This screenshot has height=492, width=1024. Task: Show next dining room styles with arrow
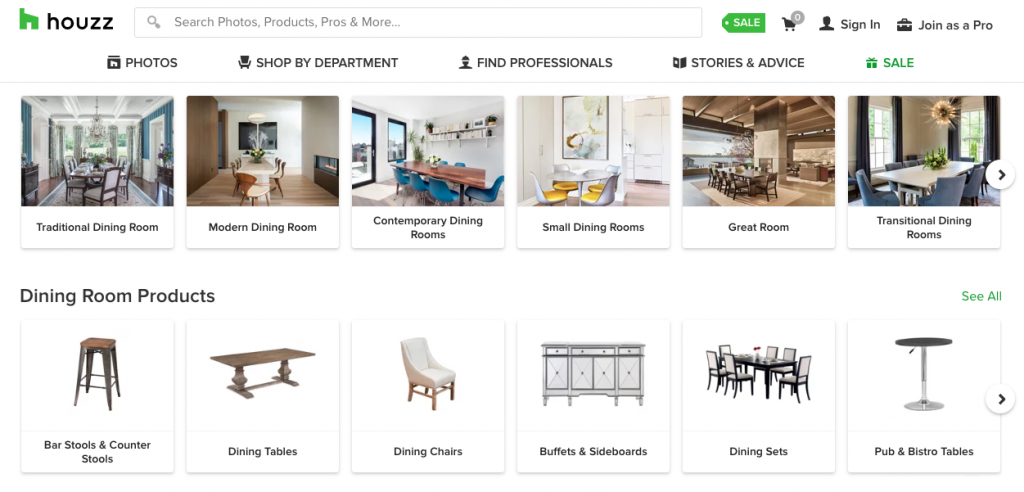pos(1000,174)
